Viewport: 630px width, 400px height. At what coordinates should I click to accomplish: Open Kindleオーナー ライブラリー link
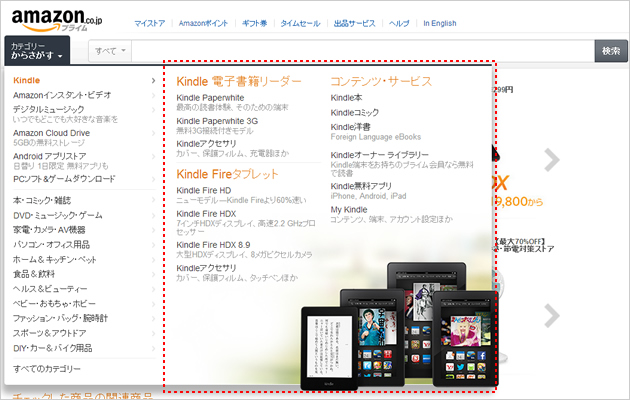pyautogui.click(x=380, y=155)
